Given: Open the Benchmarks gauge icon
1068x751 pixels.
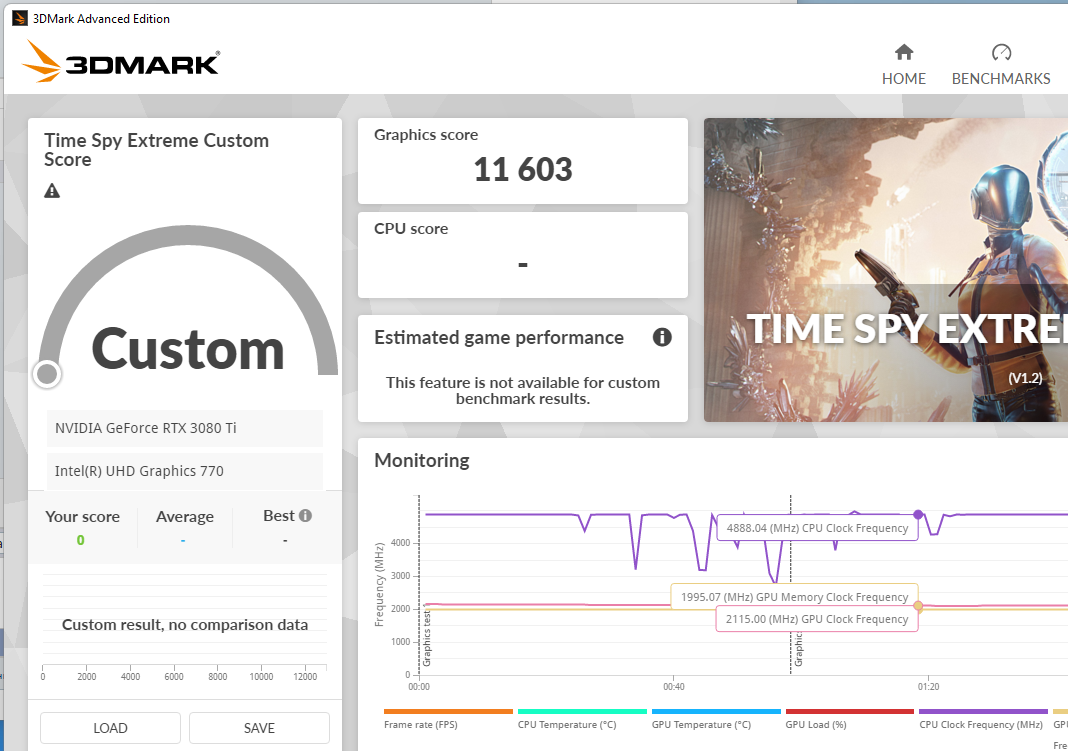Looking at the screenshot, I should pyautogui.click(x=1001, y=52).
